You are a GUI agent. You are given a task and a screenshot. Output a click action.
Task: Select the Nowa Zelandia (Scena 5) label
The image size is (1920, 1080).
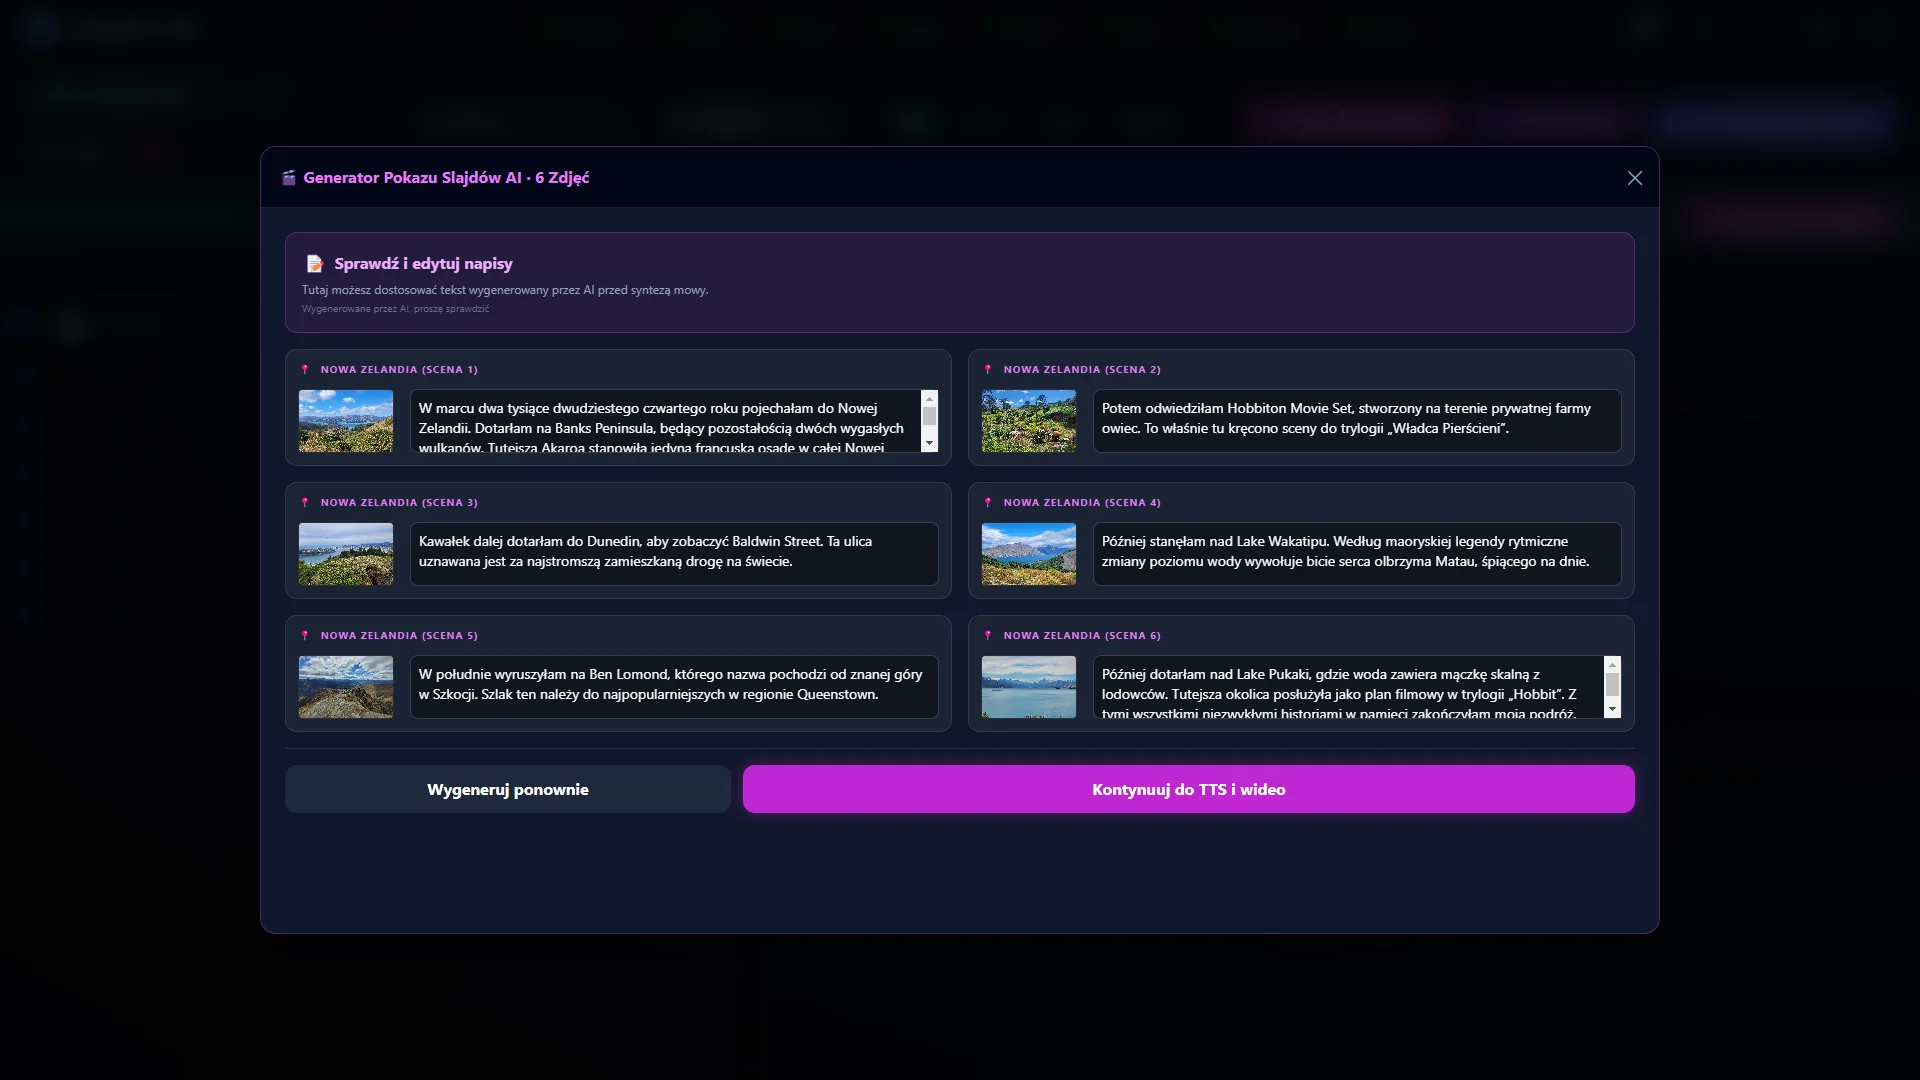tap(399, 636)
